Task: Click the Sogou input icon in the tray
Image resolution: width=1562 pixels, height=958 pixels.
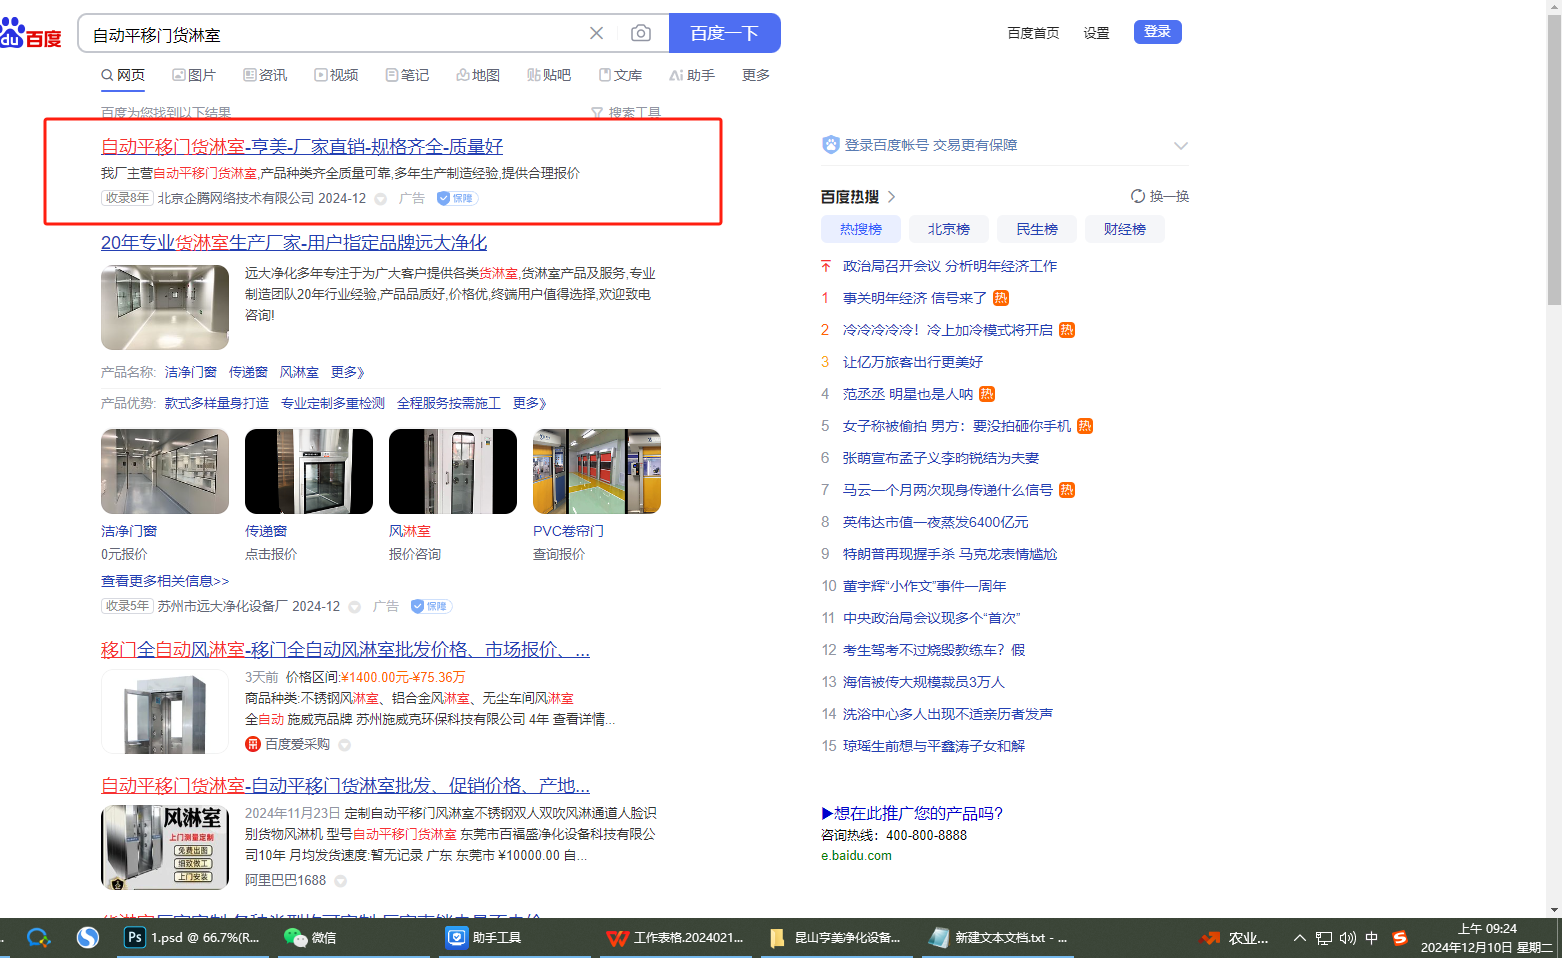Action: point(1400,938)
